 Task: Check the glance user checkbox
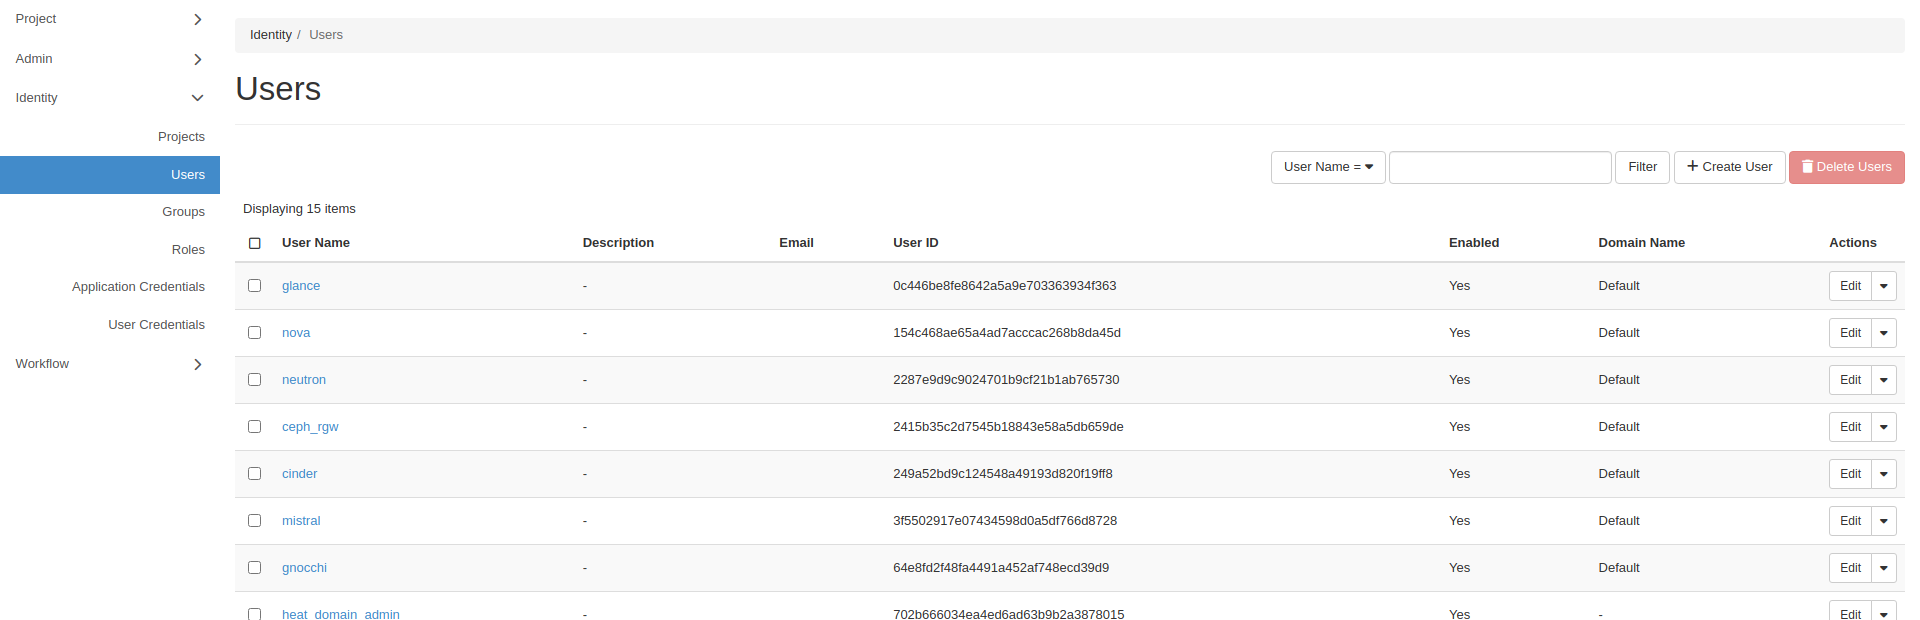click(255, 286)
